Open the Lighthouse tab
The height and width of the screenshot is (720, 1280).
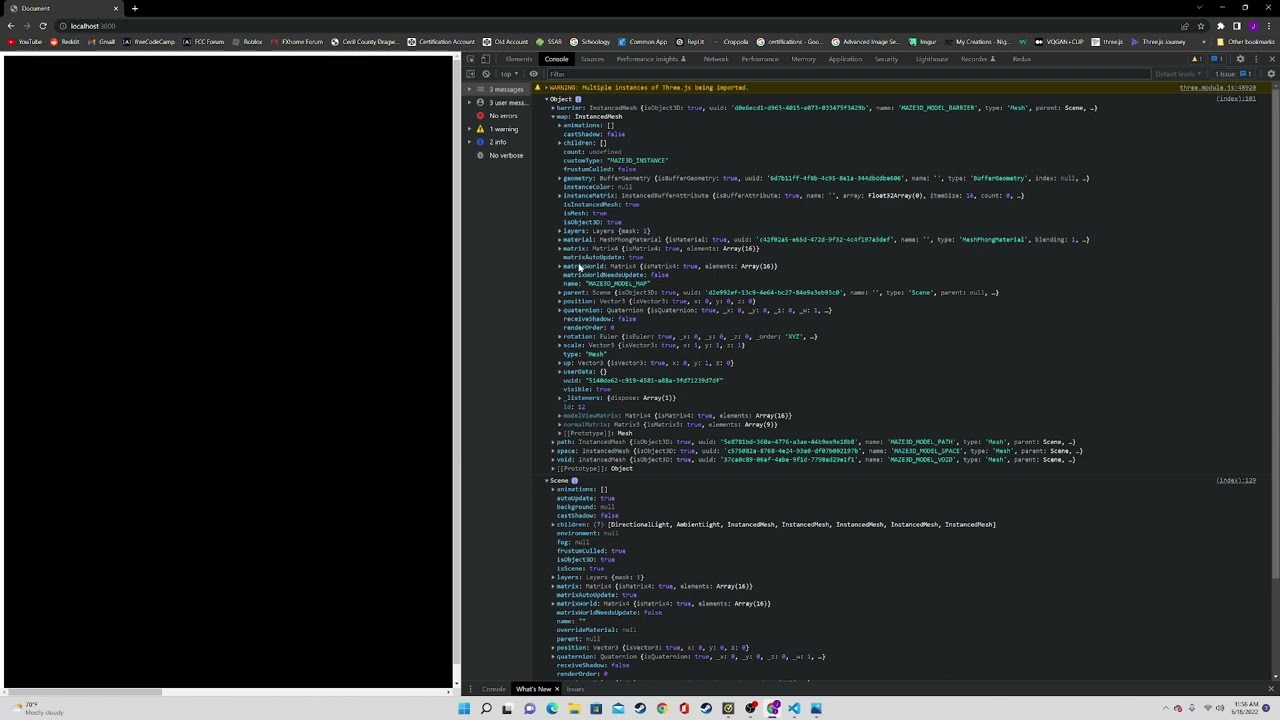(x=932, y=59)
